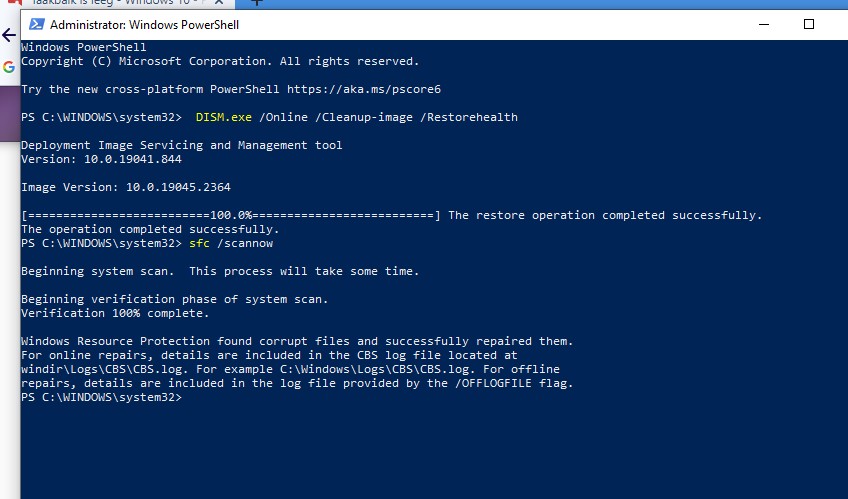Click the Google favicon behind the window
This screenshot has height=499, width=848.
[x=9, y=67]
